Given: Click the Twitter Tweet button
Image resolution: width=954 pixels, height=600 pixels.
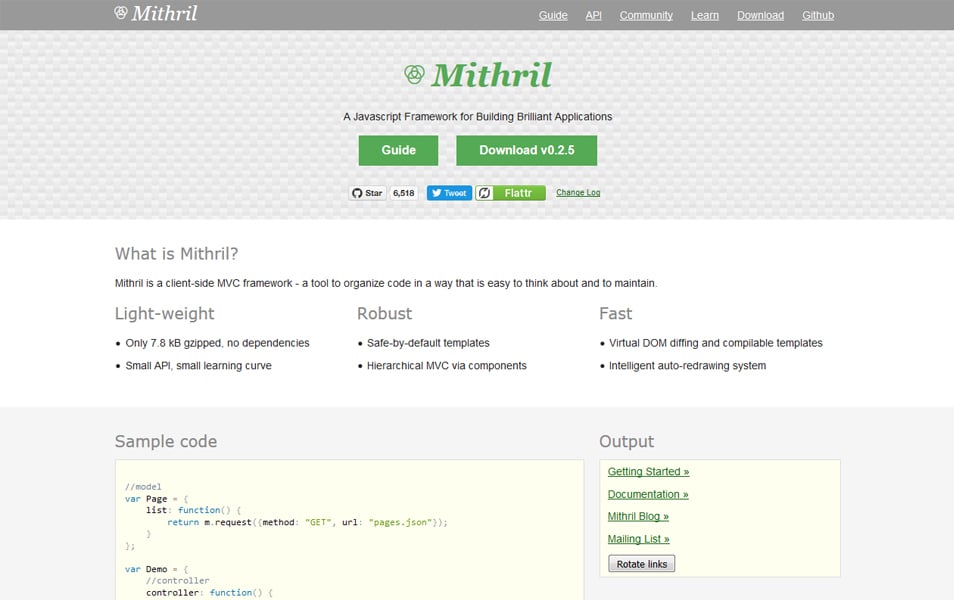Looking at the screenshot, I should [449, 193].
